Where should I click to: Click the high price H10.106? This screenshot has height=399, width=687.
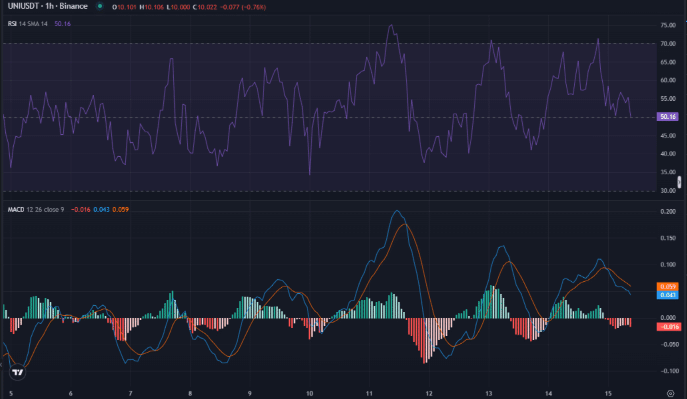152,7
